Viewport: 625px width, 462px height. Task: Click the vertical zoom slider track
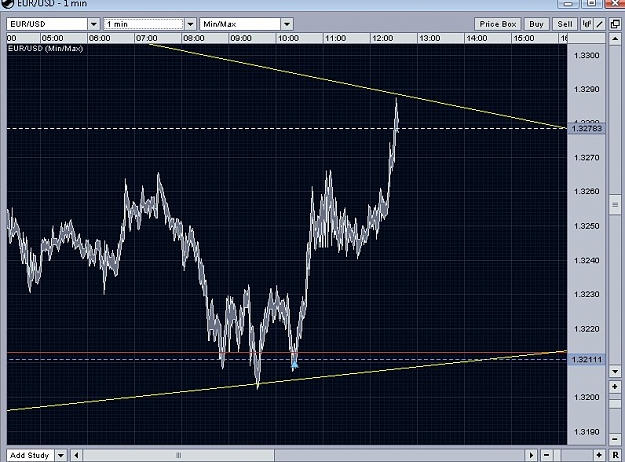[x=615, y=413]
